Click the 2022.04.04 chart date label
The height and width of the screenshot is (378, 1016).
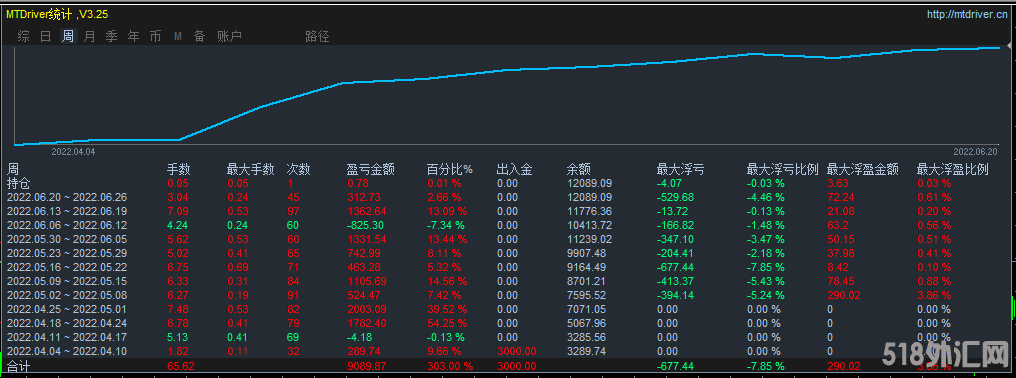73,151
